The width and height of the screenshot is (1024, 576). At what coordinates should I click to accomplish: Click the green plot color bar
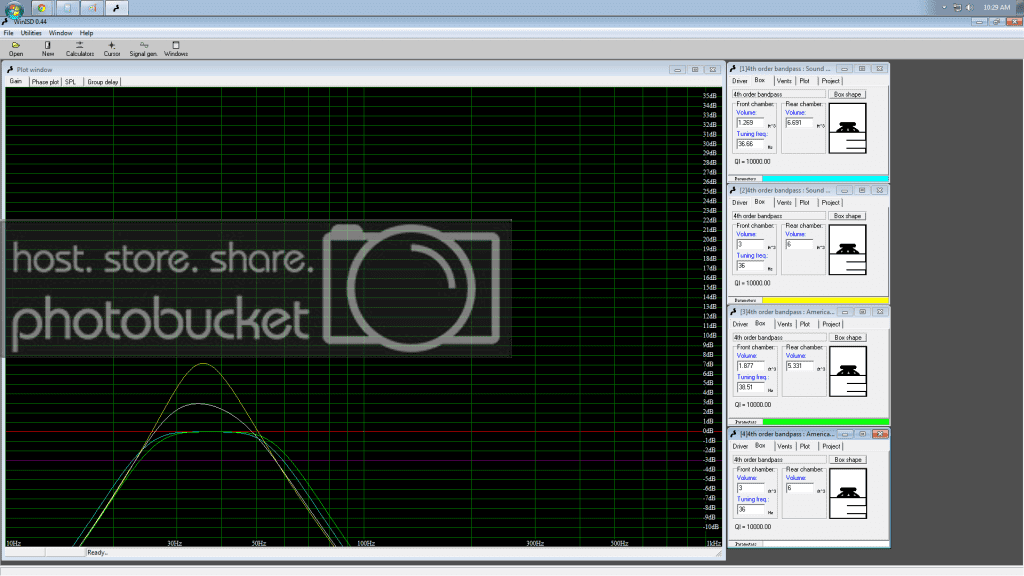click(825, 422)
